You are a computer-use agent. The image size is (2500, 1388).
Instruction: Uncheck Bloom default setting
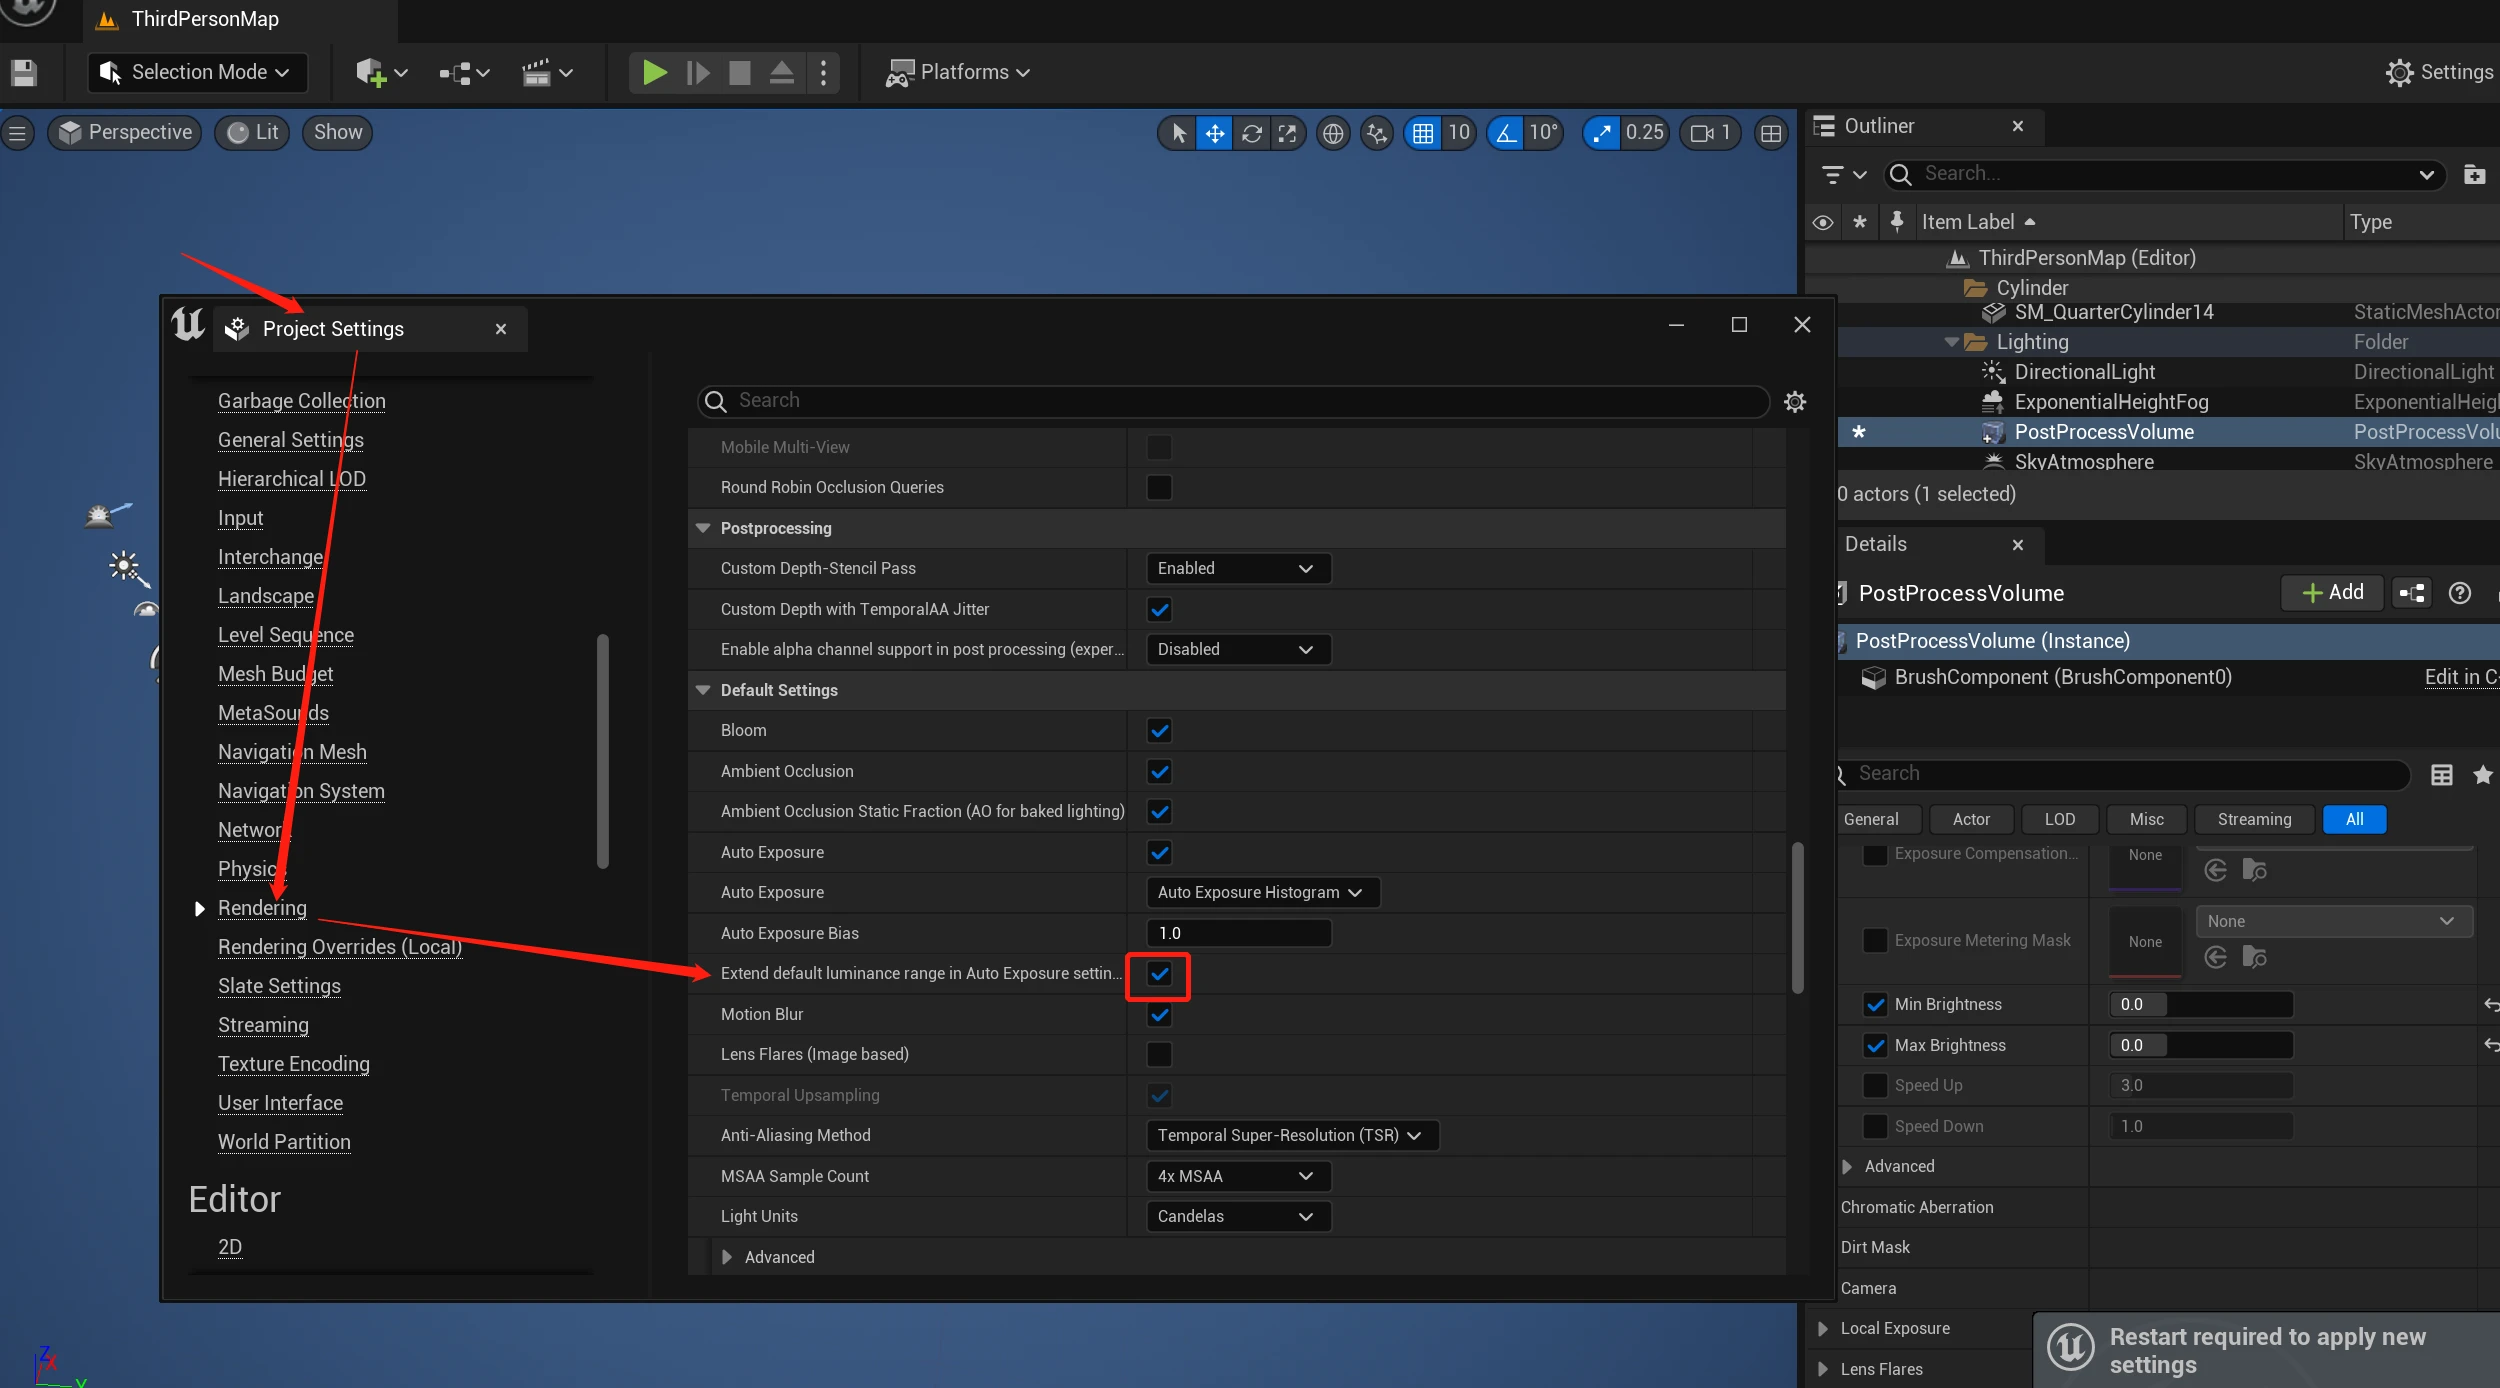[1159, 731]
